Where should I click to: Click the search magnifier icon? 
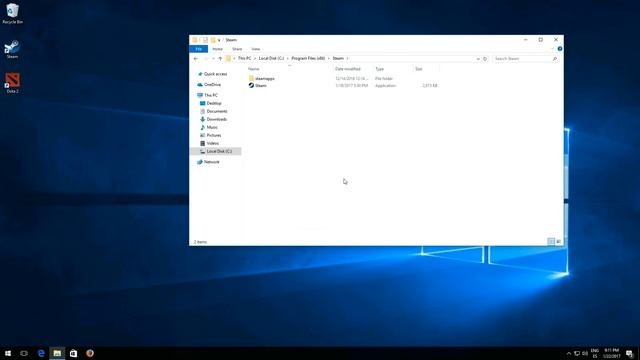[555, 59]
